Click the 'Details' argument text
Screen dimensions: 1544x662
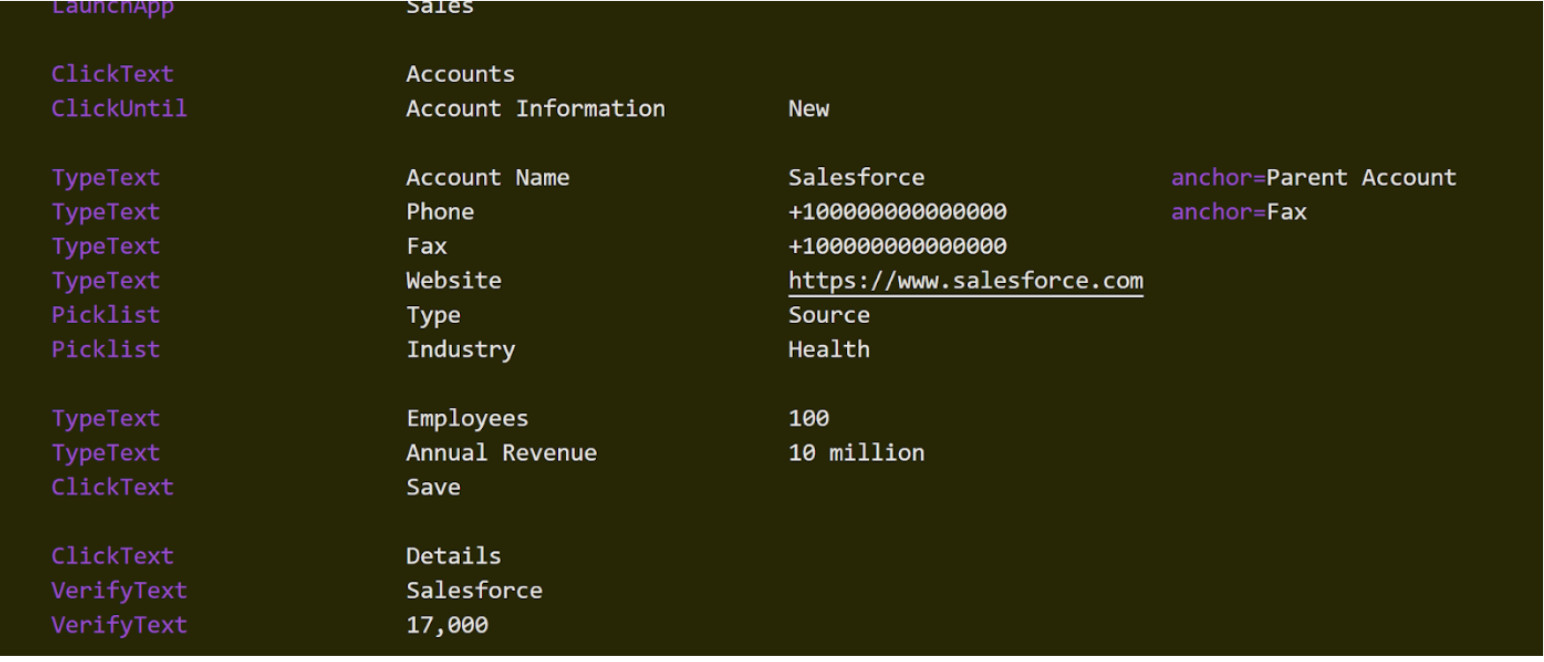click(x=453, y=556)
